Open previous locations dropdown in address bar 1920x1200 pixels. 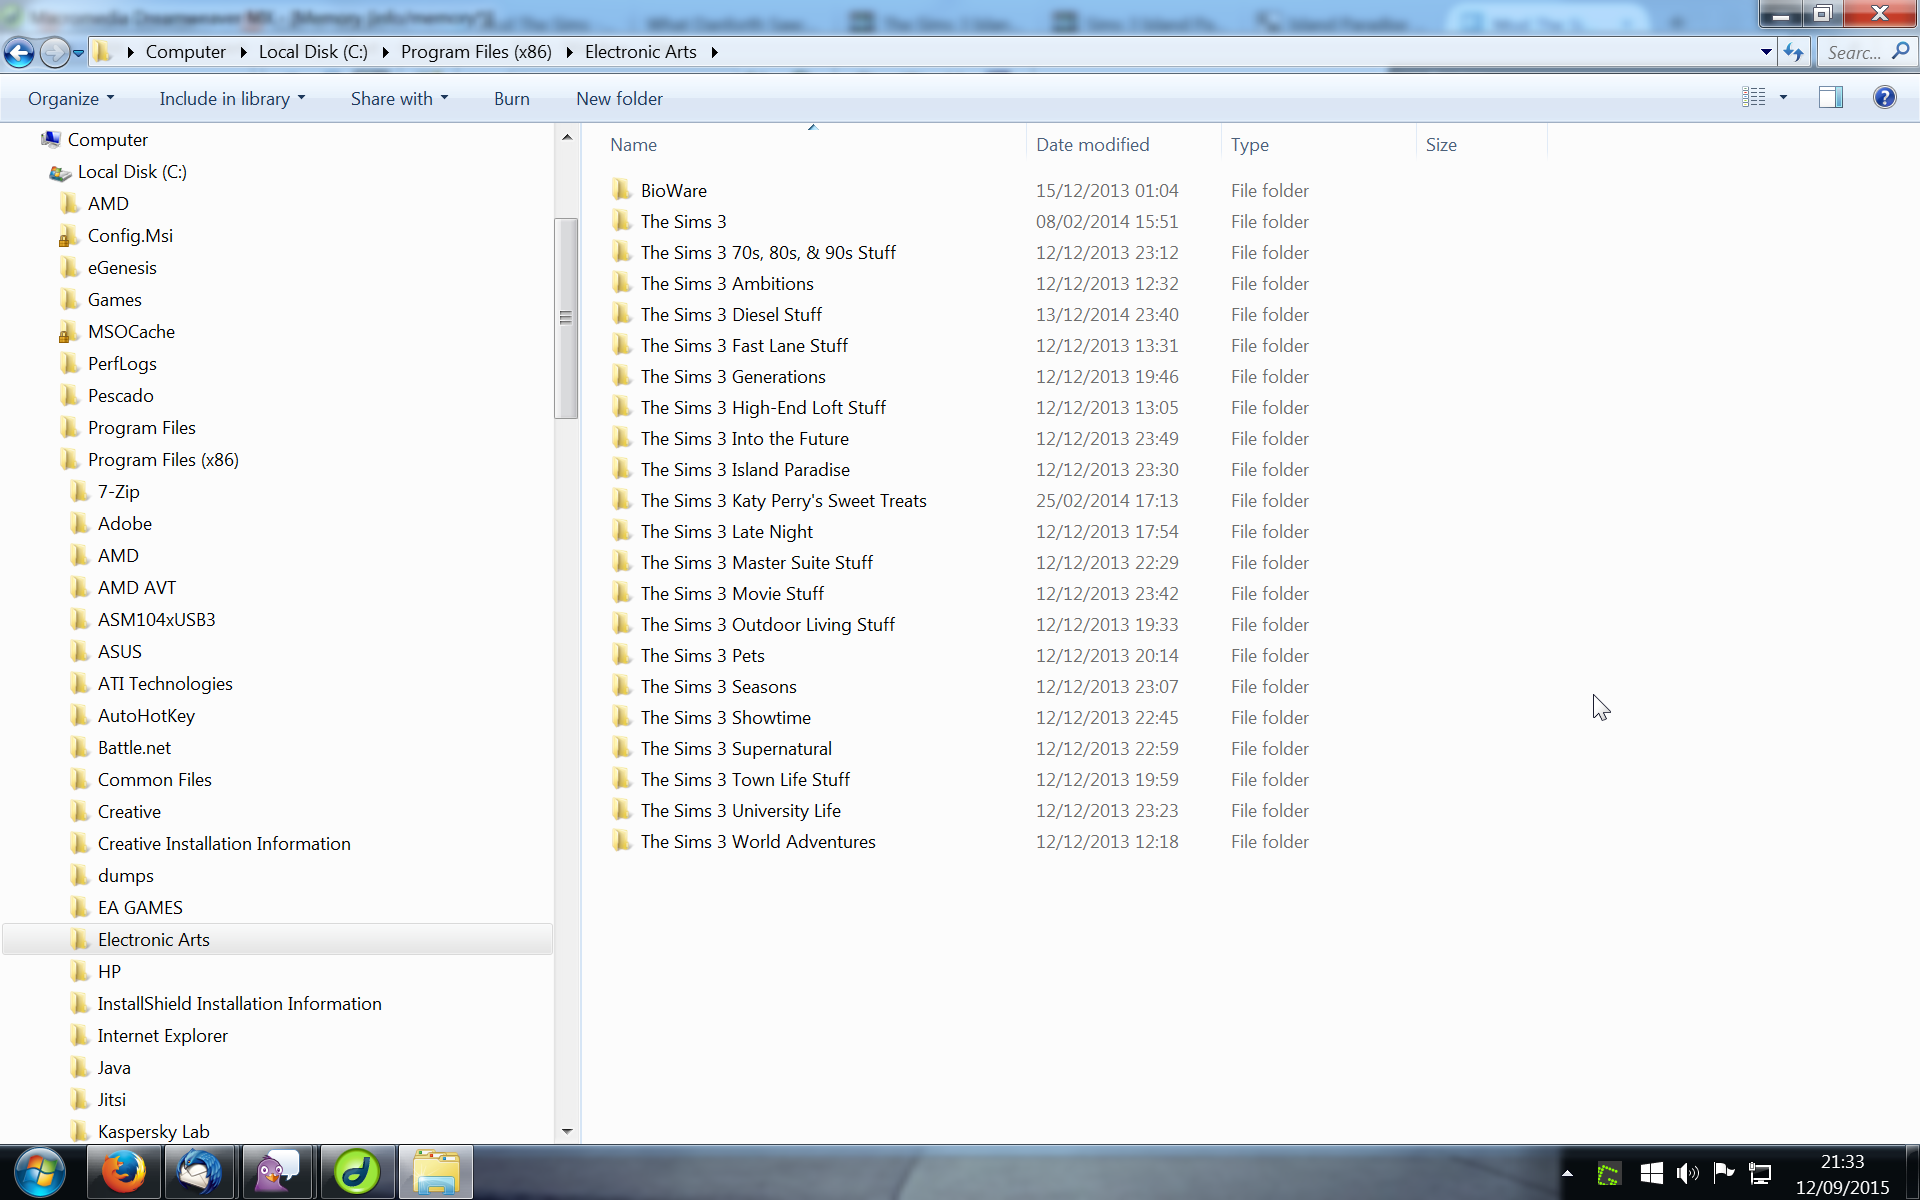coord(1766,52)
